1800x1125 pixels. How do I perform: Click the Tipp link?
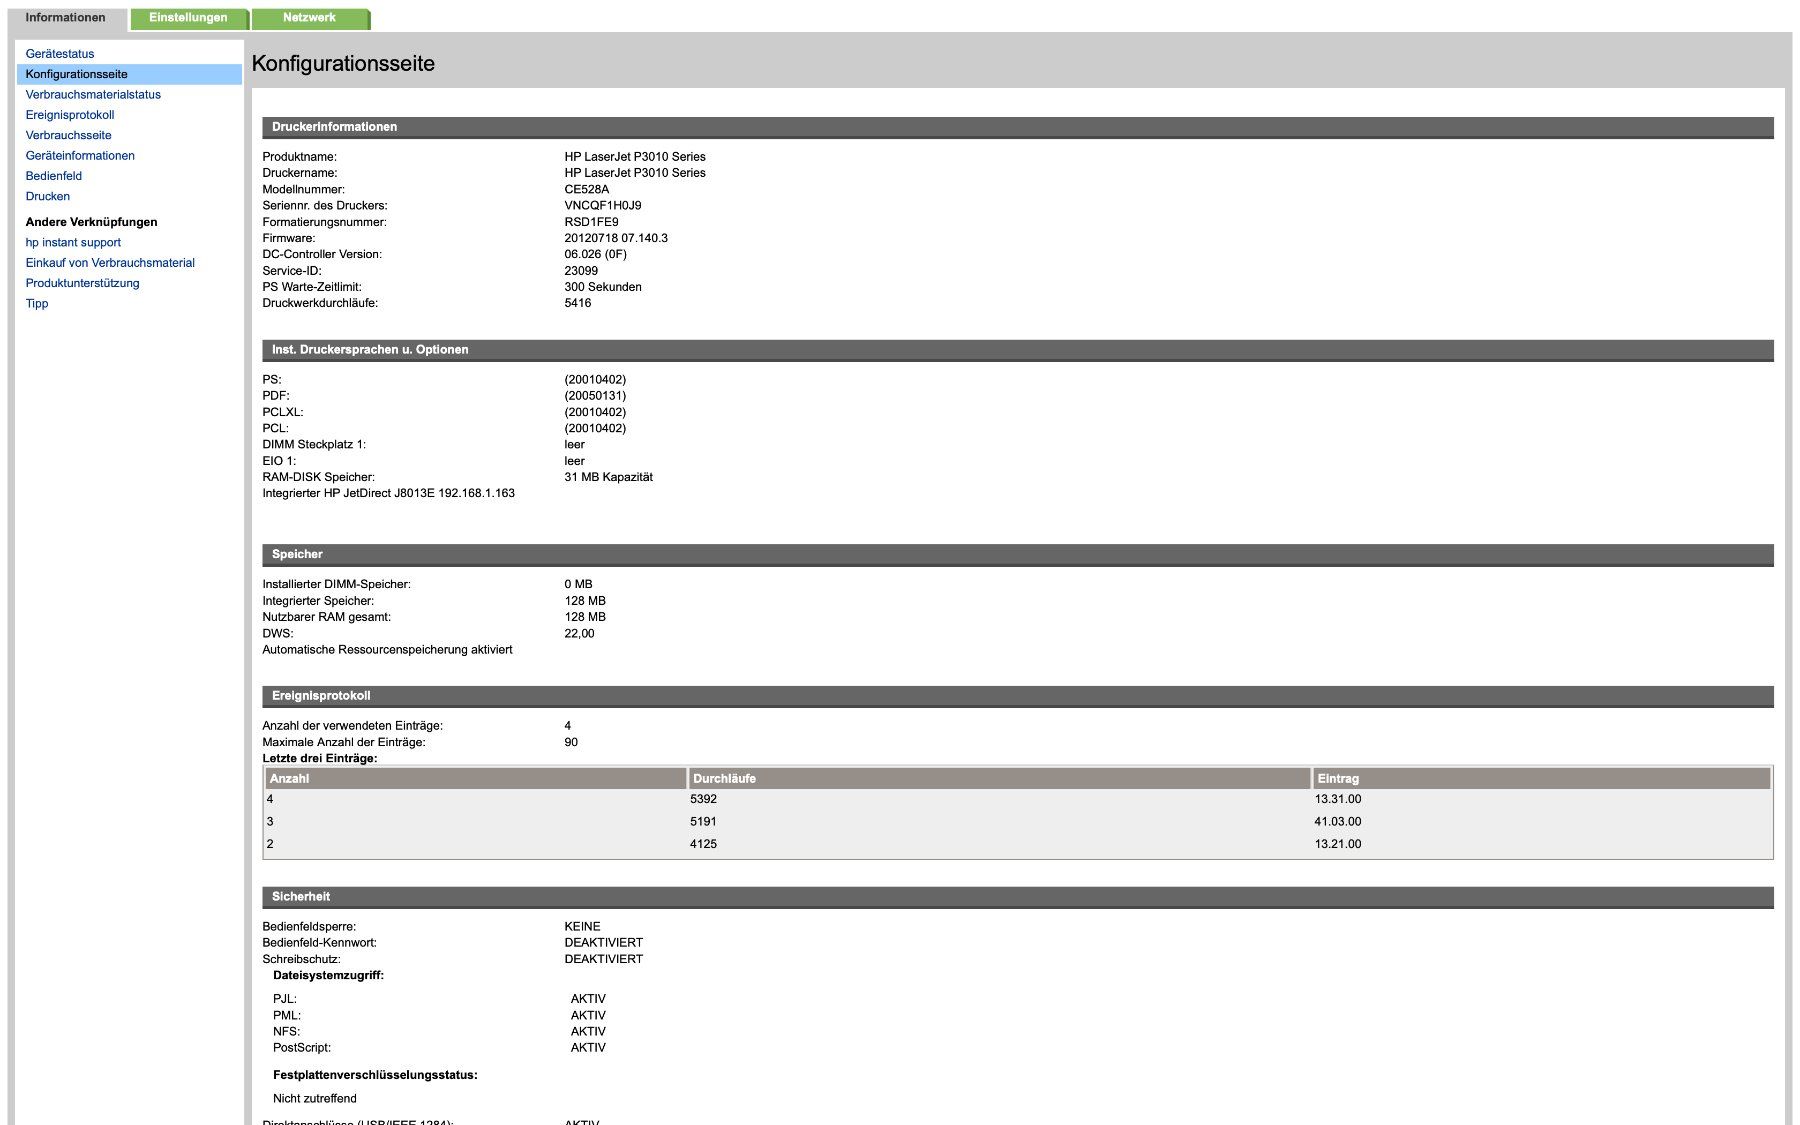tap(37, 304)
